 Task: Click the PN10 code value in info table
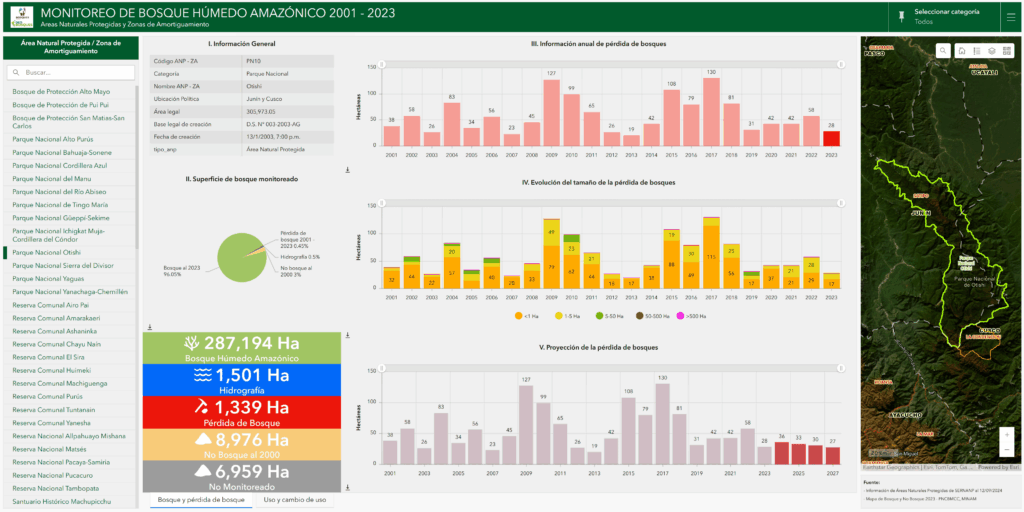click(x=251, y=61)
